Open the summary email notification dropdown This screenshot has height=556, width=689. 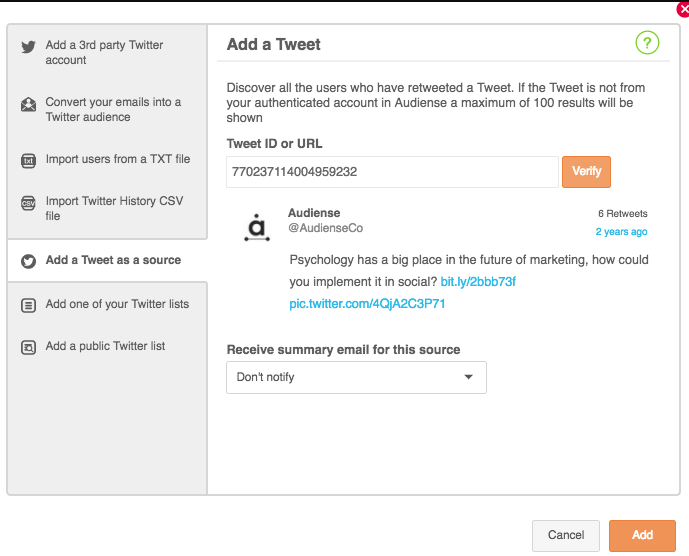pyautogui.click(x=356, y=377)
